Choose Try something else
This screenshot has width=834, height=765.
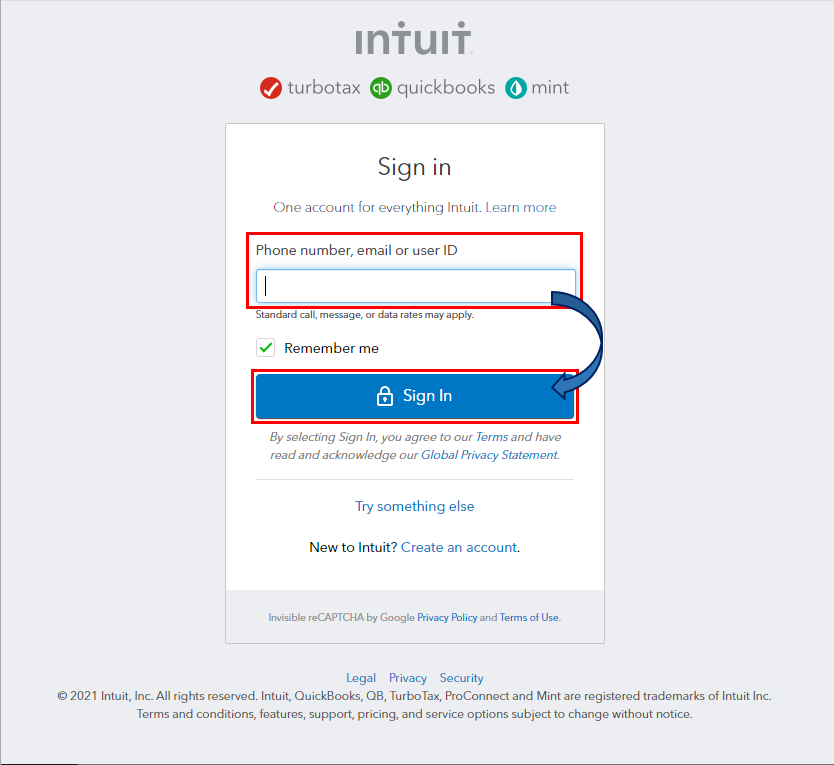415,506
